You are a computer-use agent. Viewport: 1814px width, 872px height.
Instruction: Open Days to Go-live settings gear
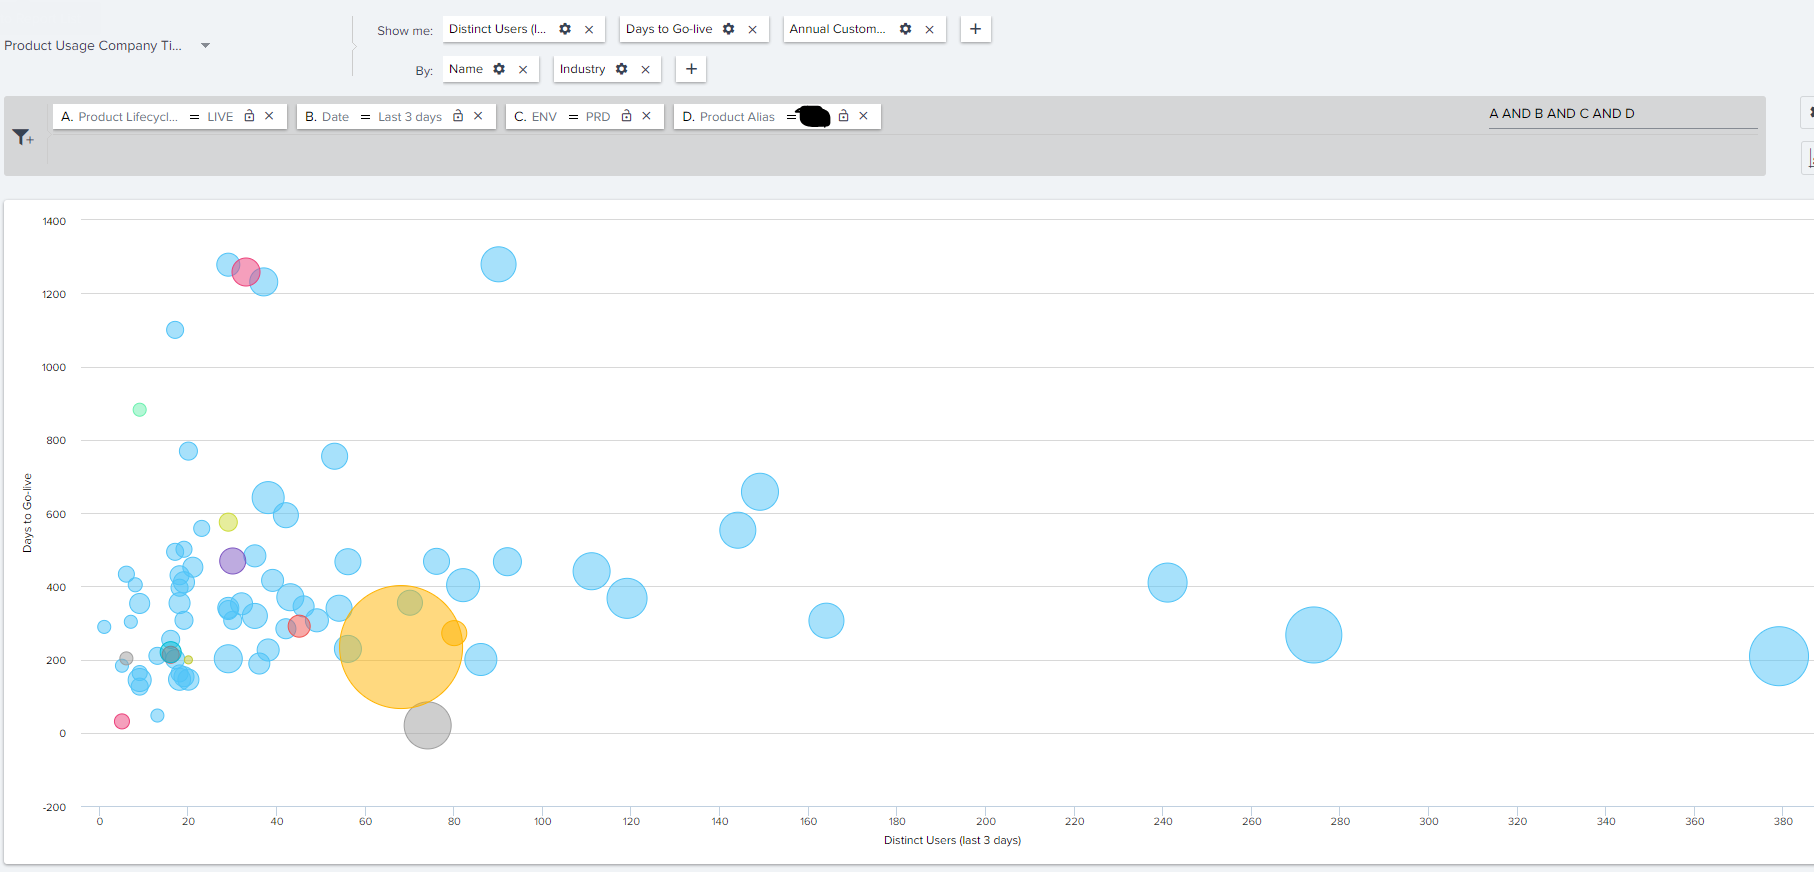pyautogui.click(x=729, y=29)
